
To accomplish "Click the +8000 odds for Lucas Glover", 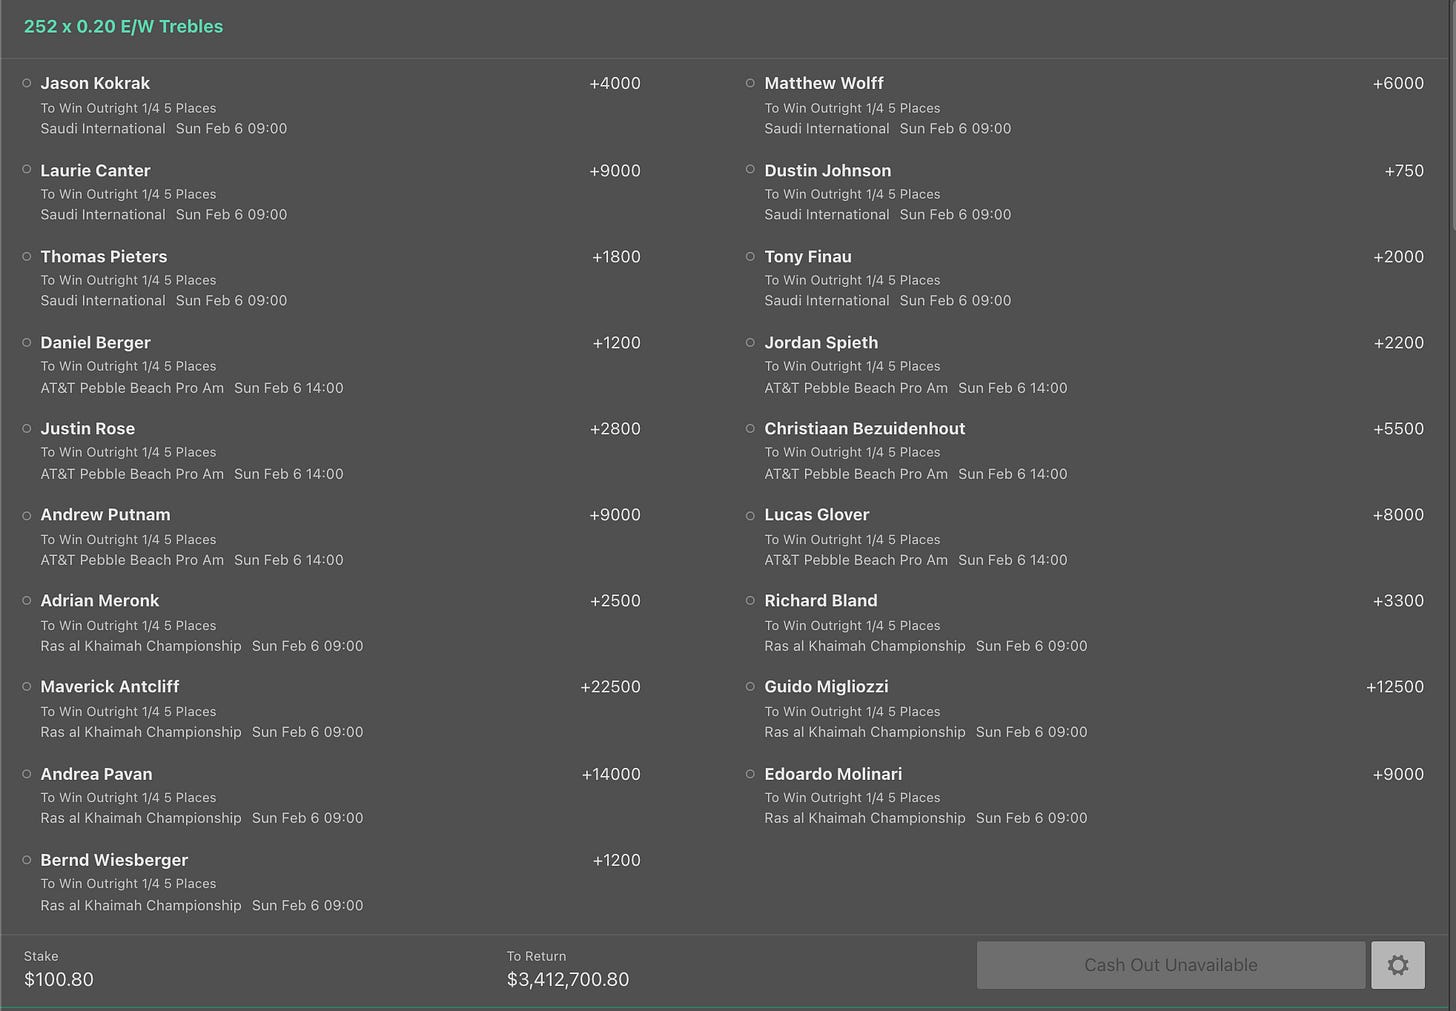I will pos(1398,514).
